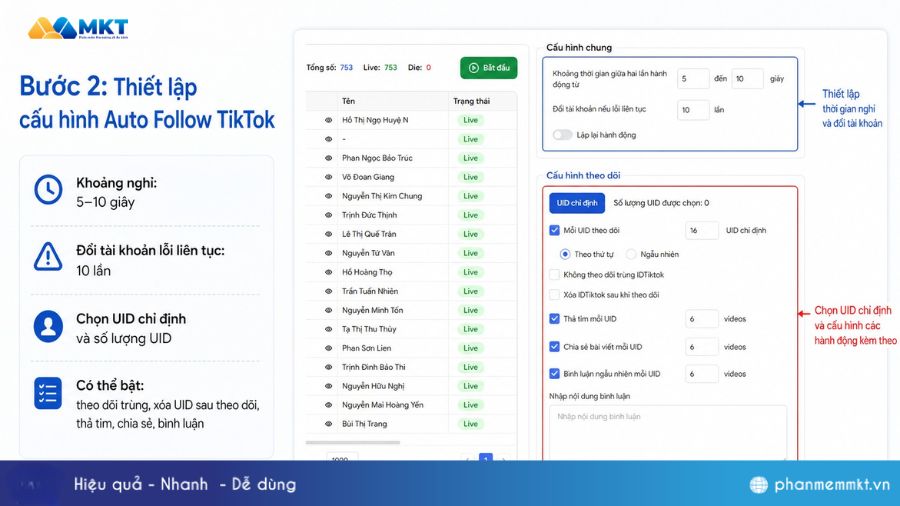This screenshot has width=900, height=506.
Task: Click minimum delay field showing 5
Action: tap(693, 79)
